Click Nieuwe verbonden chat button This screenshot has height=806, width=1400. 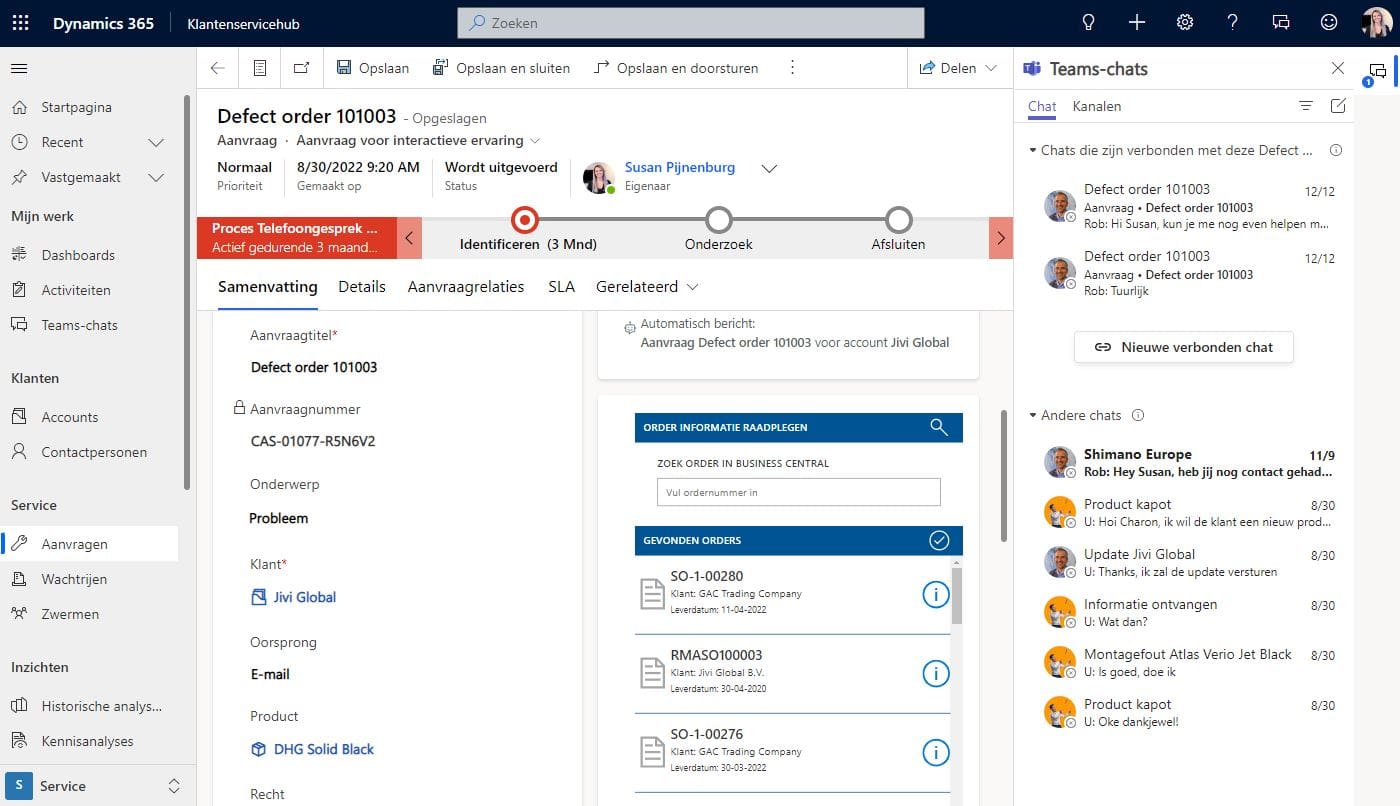[x=1184, y=347]
